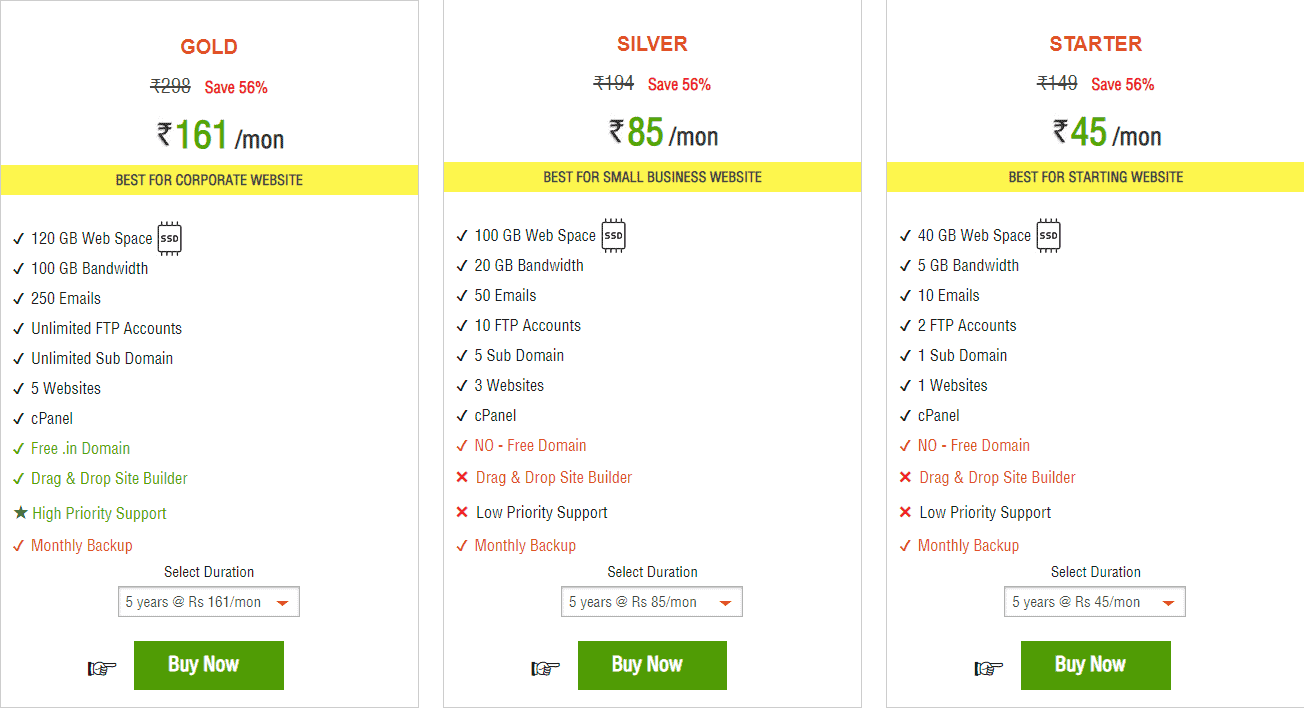
Task: Click the pointing hand icon beside SILVER Buy Now
Action: coord(545,665)
